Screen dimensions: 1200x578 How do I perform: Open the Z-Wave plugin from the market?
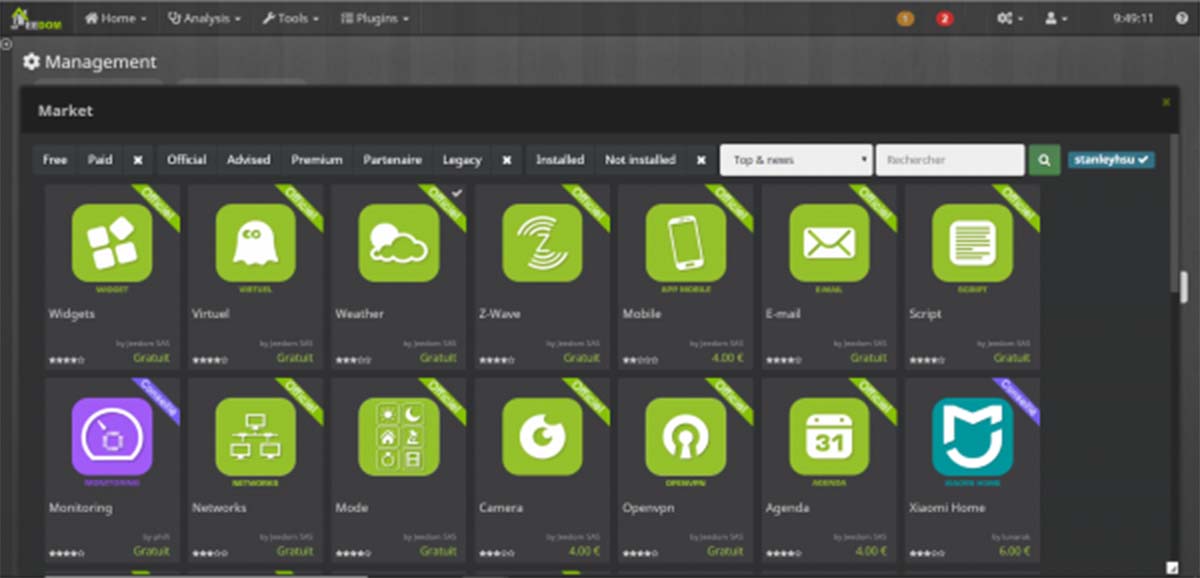point(541,243)
